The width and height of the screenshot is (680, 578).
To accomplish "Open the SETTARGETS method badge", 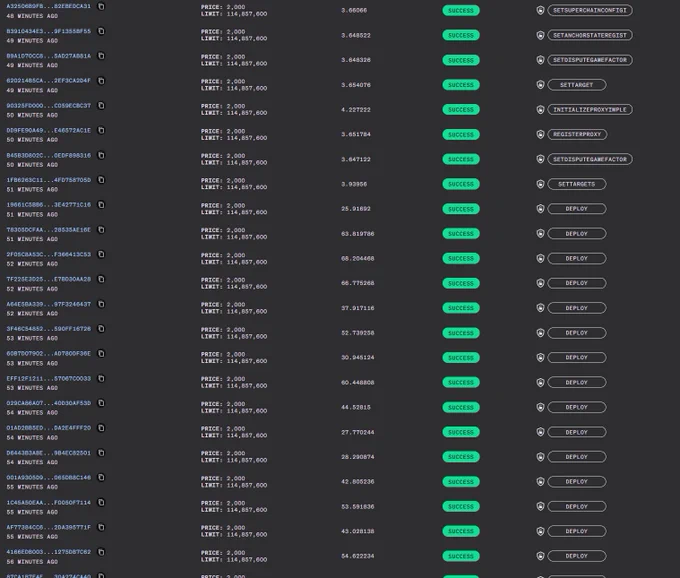I will coord(577,184).
